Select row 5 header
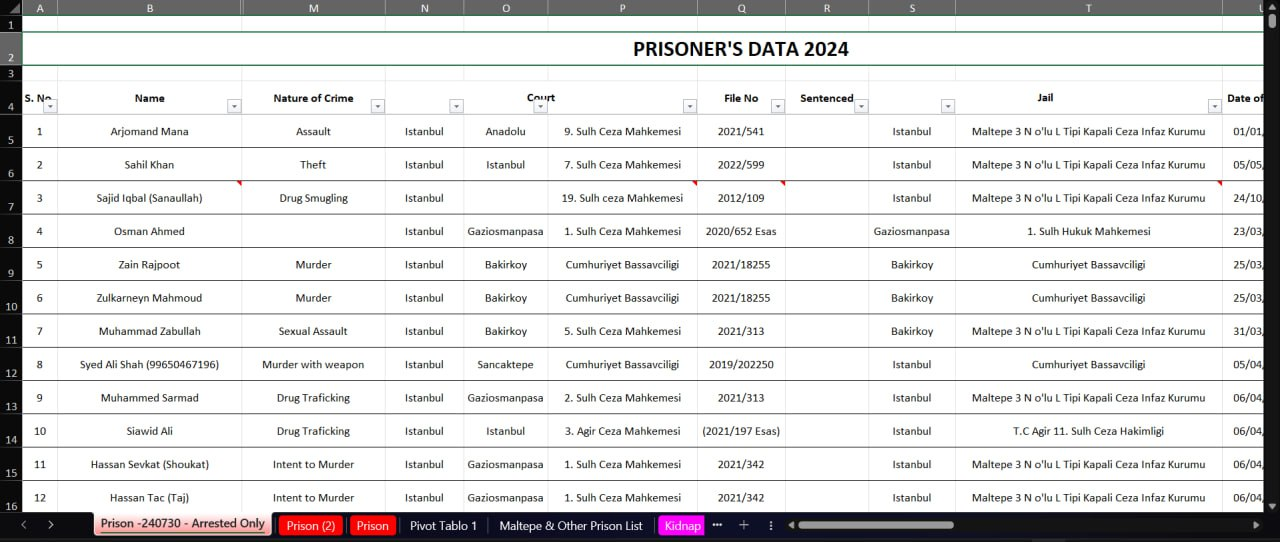This screenshot has height=542, width=1280. click(x=10, y=131)
